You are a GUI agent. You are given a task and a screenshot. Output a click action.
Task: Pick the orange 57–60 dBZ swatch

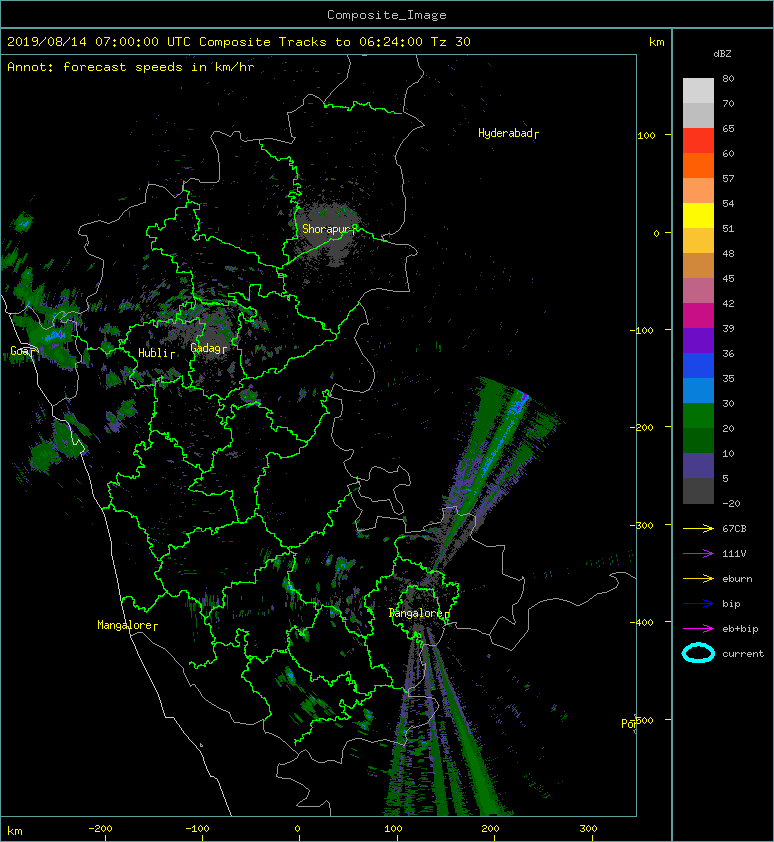(x=698, y=165)
